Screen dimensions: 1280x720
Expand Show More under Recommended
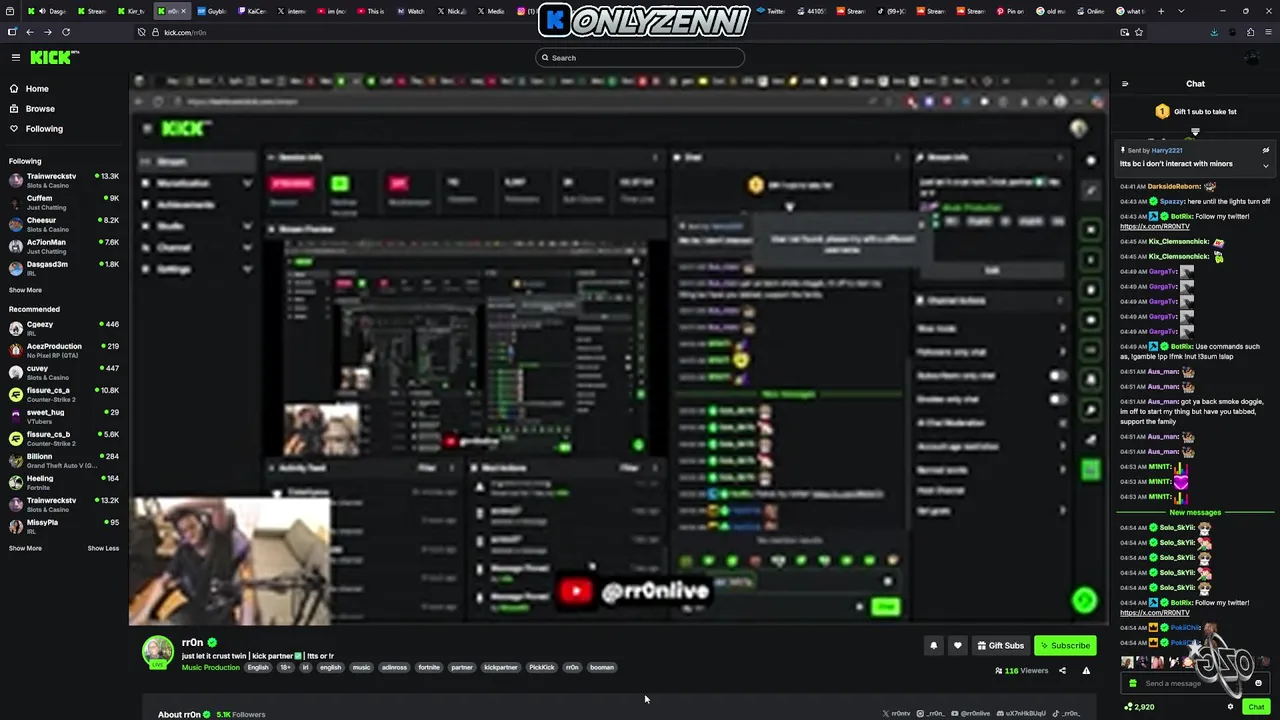(25, 548)
